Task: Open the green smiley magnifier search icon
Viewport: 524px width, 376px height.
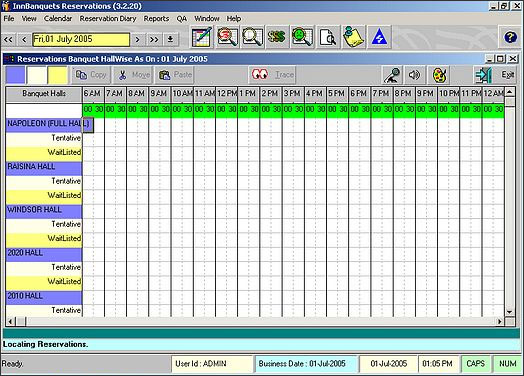Action: pyautogui.click(x=303, y=37)
